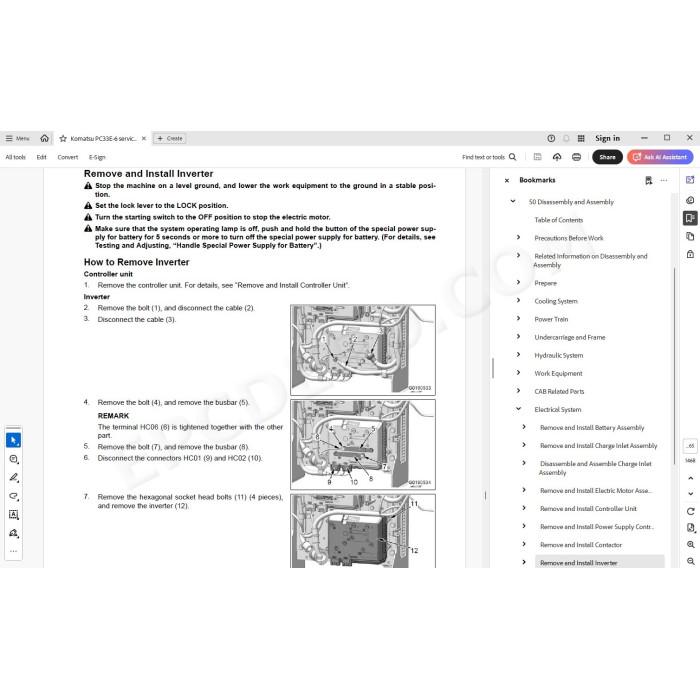Choose the add comment tool

13,459
